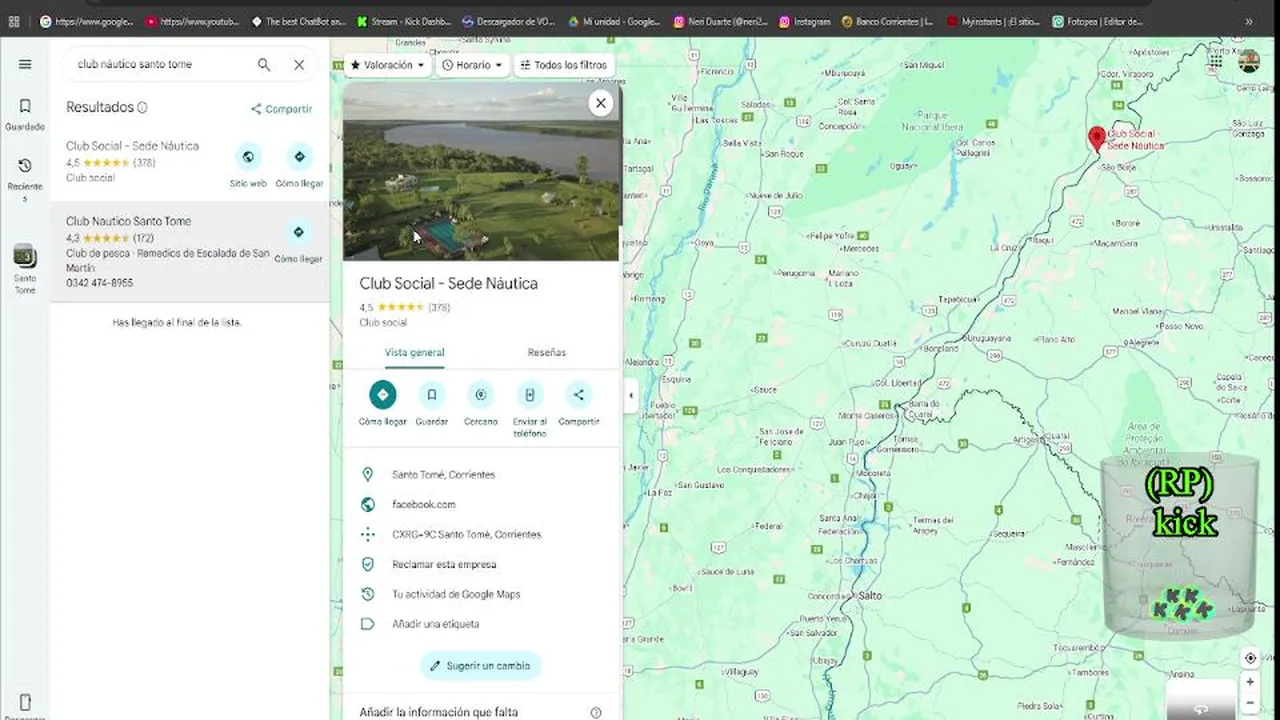The width and height of the screenshot is (1280, 720).
Task: Click info icon next to Añadir la información
Action: click(596, 713)
